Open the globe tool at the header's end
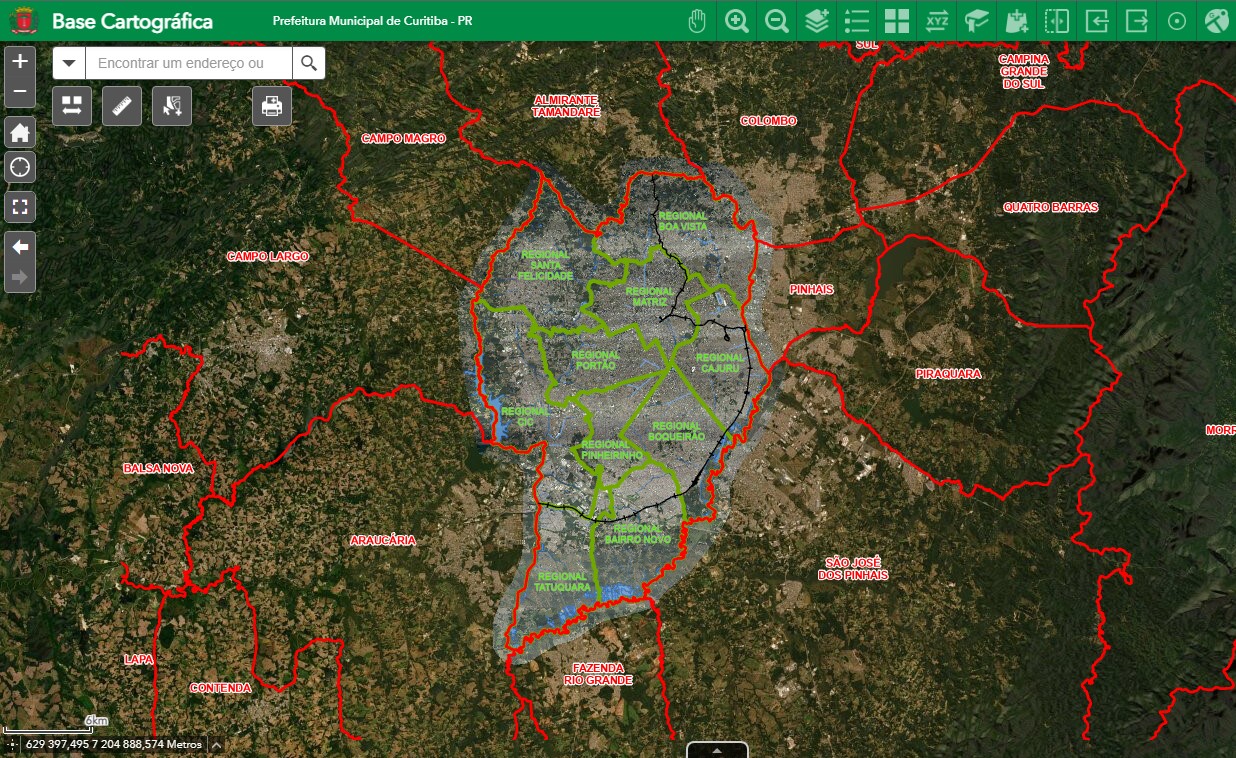This screenshot has width=1236, height=758. pyautogui.click(x=1217, y=21)
